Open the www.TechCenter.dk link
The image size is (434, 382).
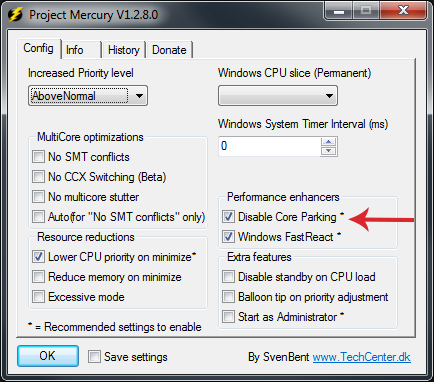point(362,357)
